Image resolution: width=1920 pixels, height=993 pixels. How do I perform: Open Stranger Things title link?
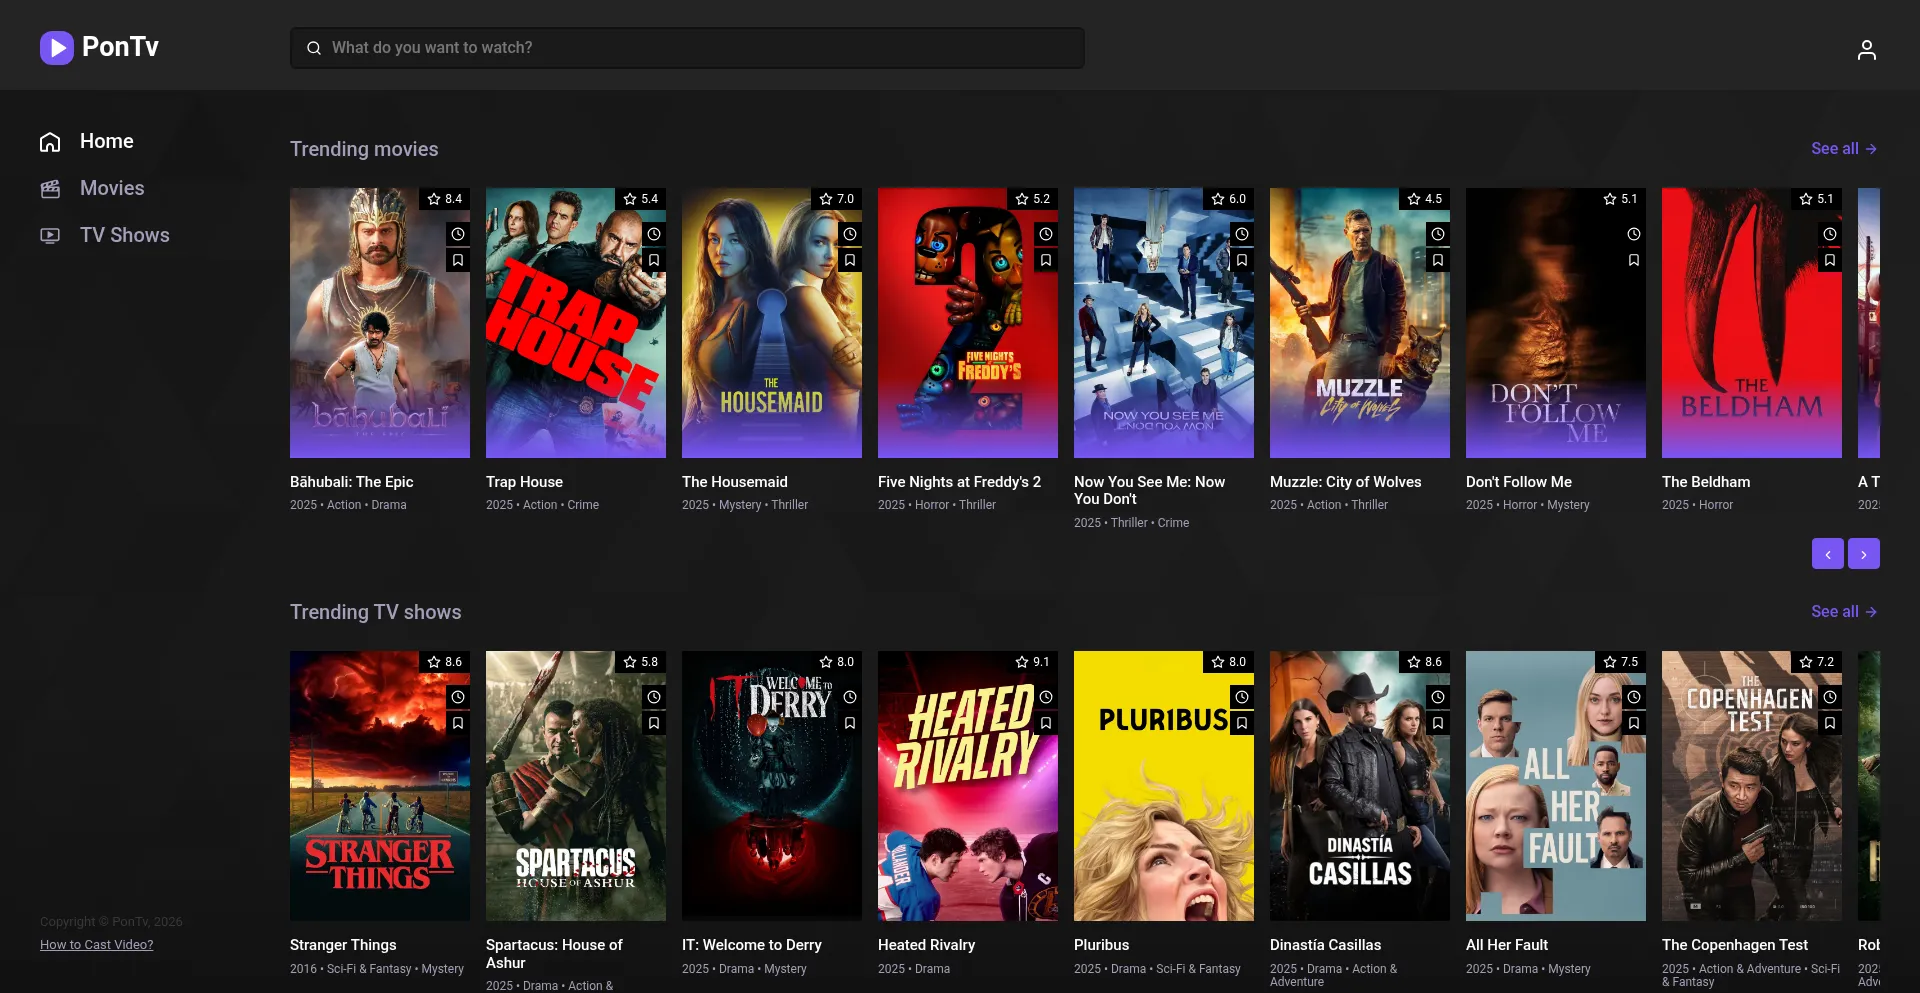(343, 945)
